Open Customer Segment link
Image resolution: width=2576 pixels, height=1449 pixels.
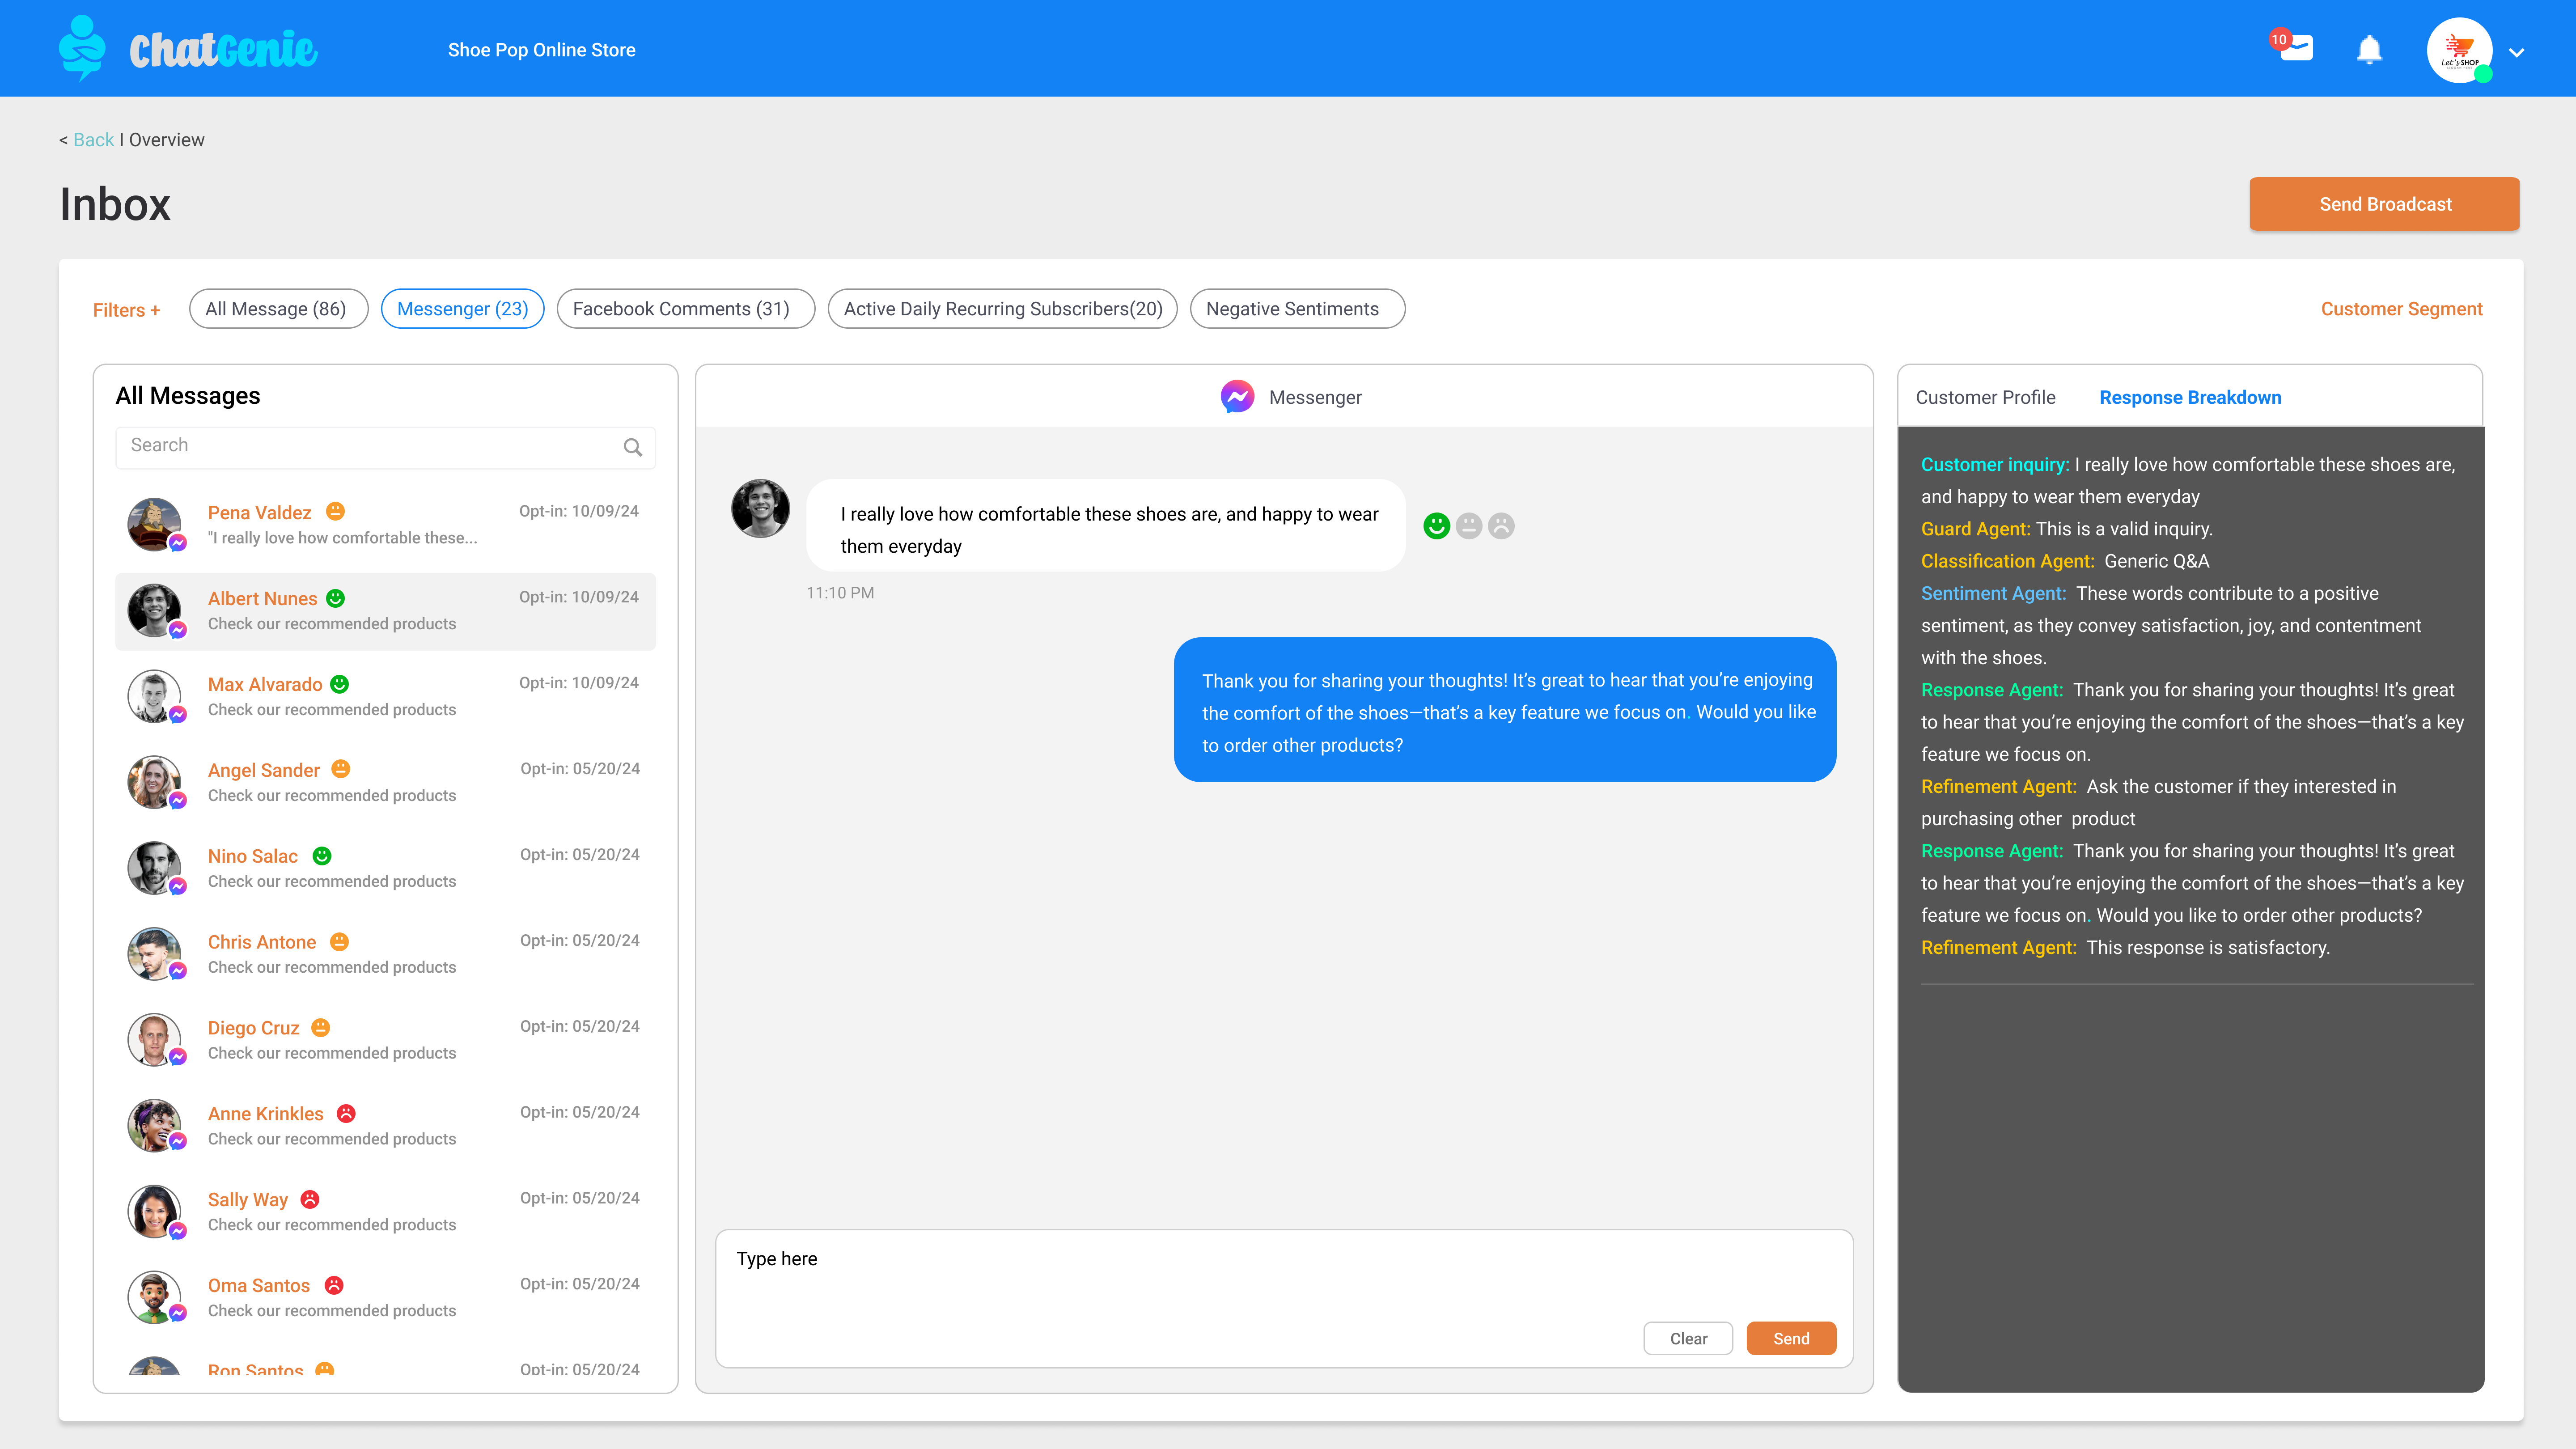2401,309
